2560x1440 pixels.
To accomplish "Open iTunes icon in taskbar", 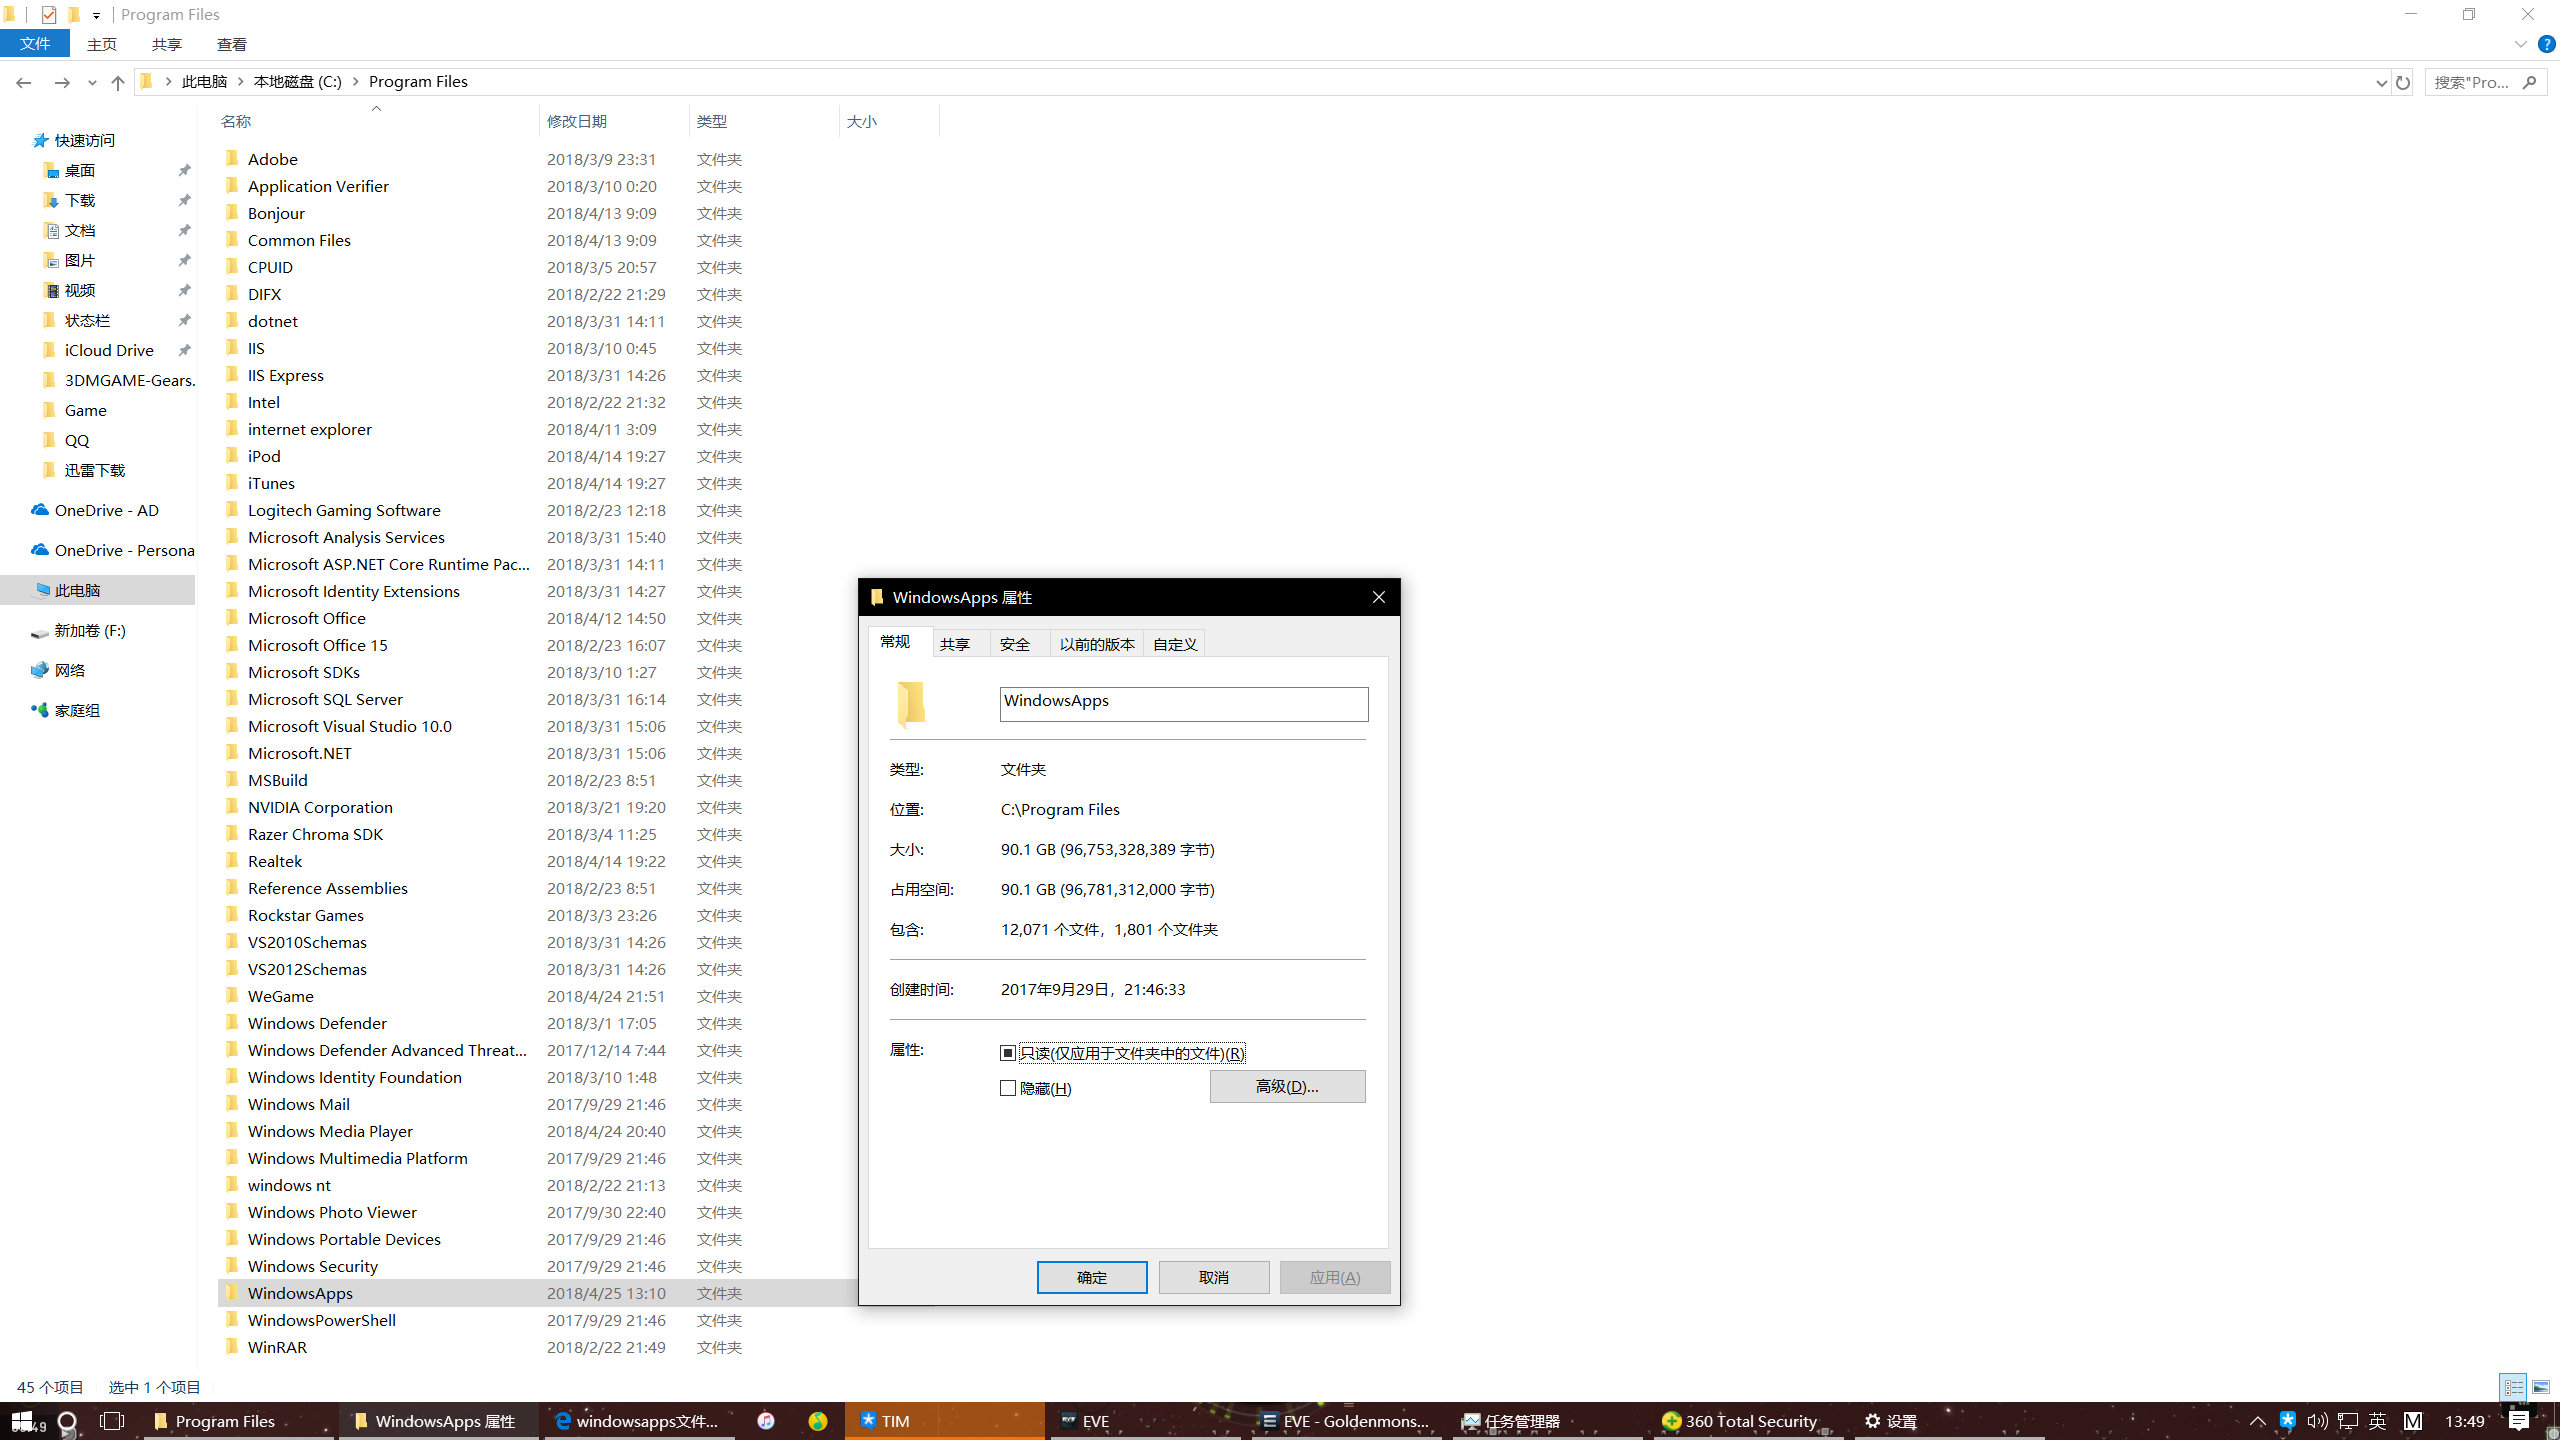I will point(766,1421).
